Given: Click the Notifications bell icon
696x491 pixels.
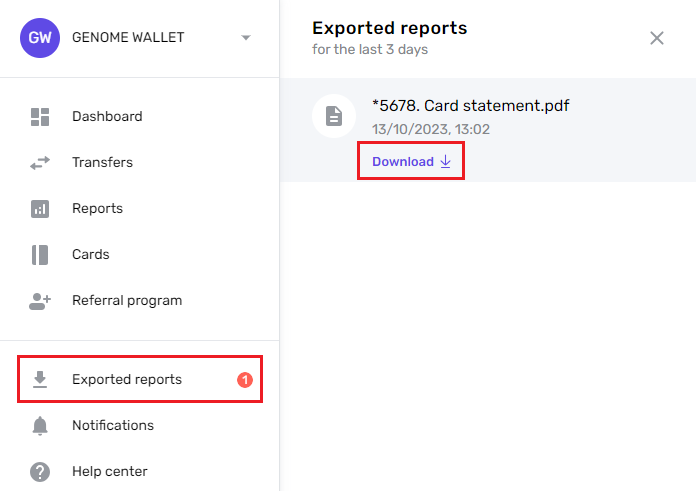Looking at the screenshot, I should (x=40, y=426).
